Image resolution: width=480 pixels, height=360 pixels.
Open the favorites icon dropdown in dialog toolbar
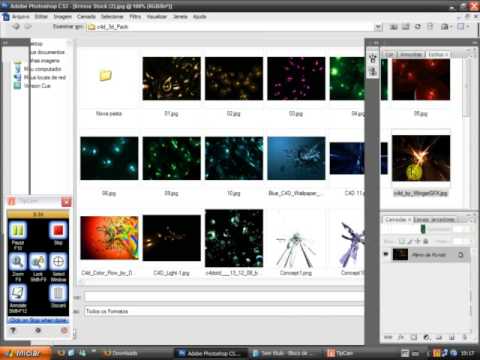pos(446,27)
